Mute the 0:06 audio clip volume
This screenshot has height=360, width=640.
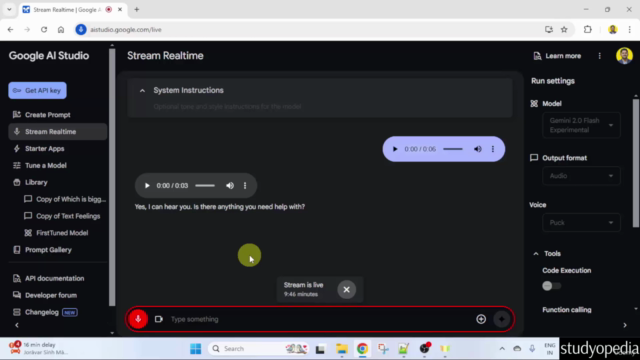coord(477,149)
